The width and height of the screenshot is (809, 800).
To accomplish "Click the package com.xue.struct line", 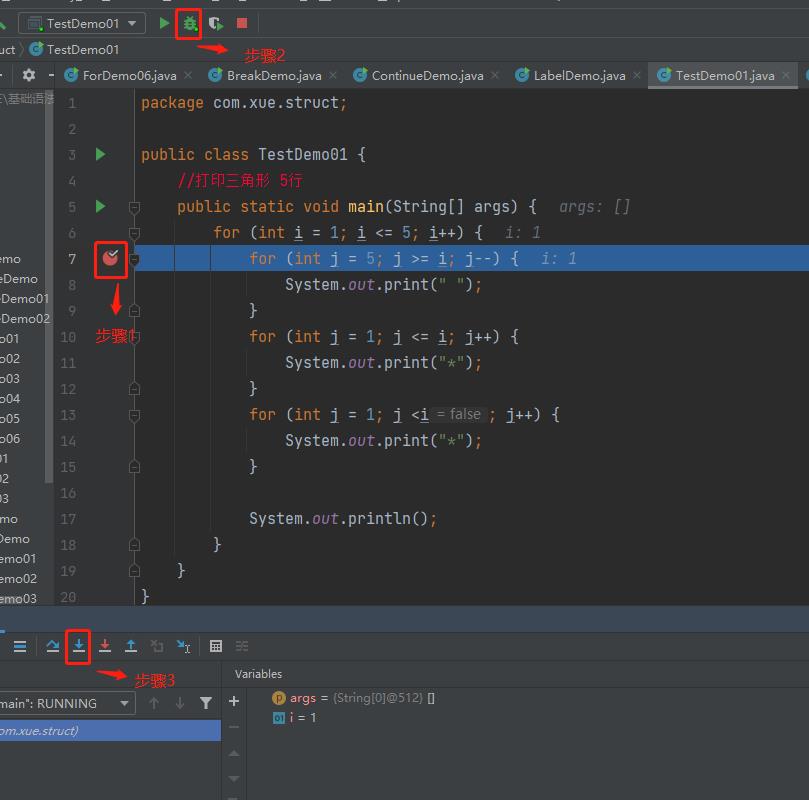I will click(244, 103).
